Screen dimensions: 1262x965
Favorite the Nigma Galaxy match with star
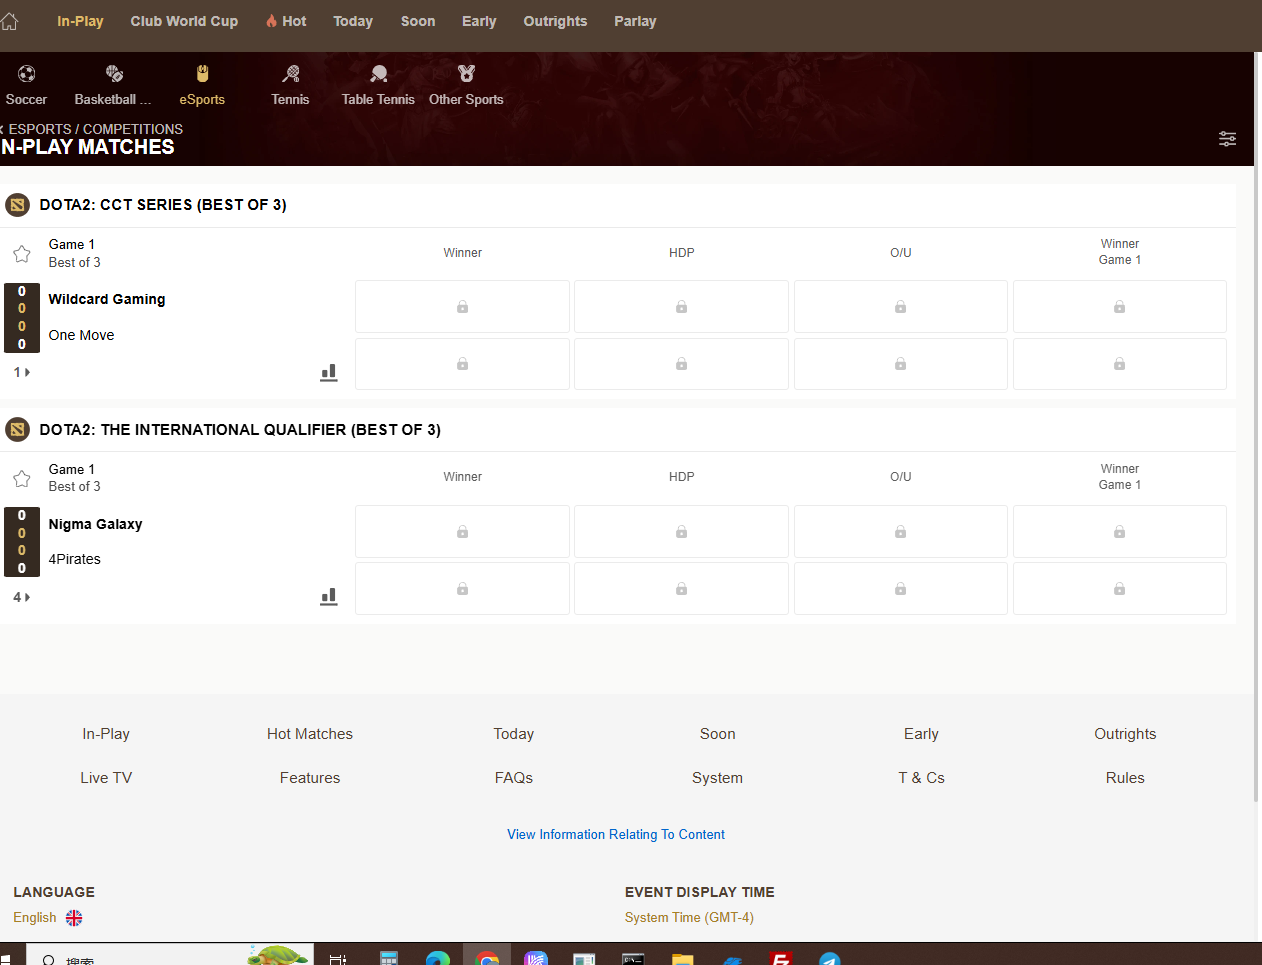coord(21,478)
